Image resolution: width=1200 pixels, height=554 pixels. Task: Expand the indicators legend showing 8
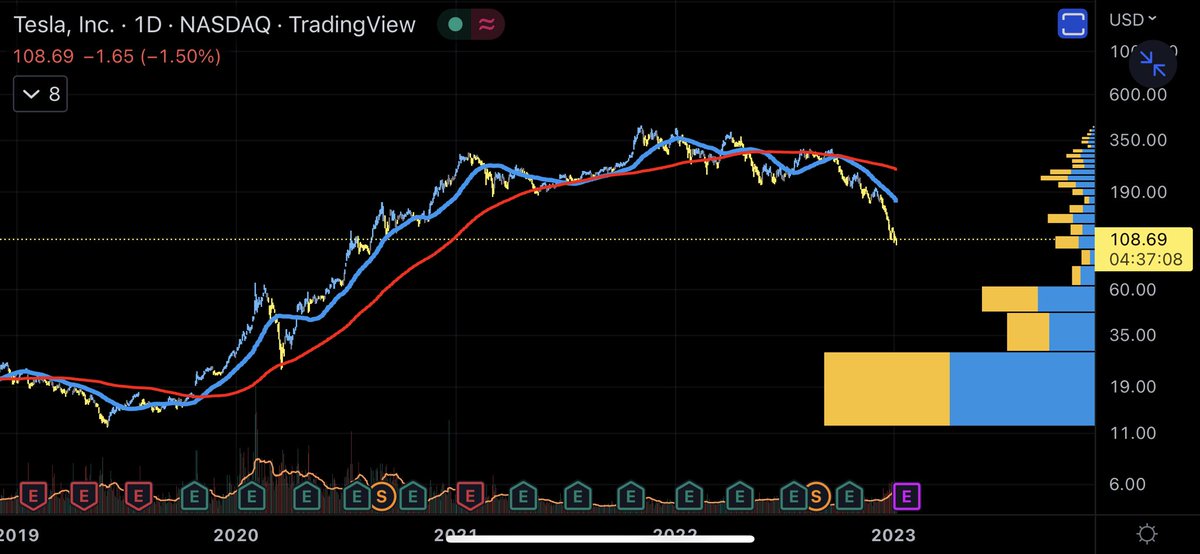(41, 95)
